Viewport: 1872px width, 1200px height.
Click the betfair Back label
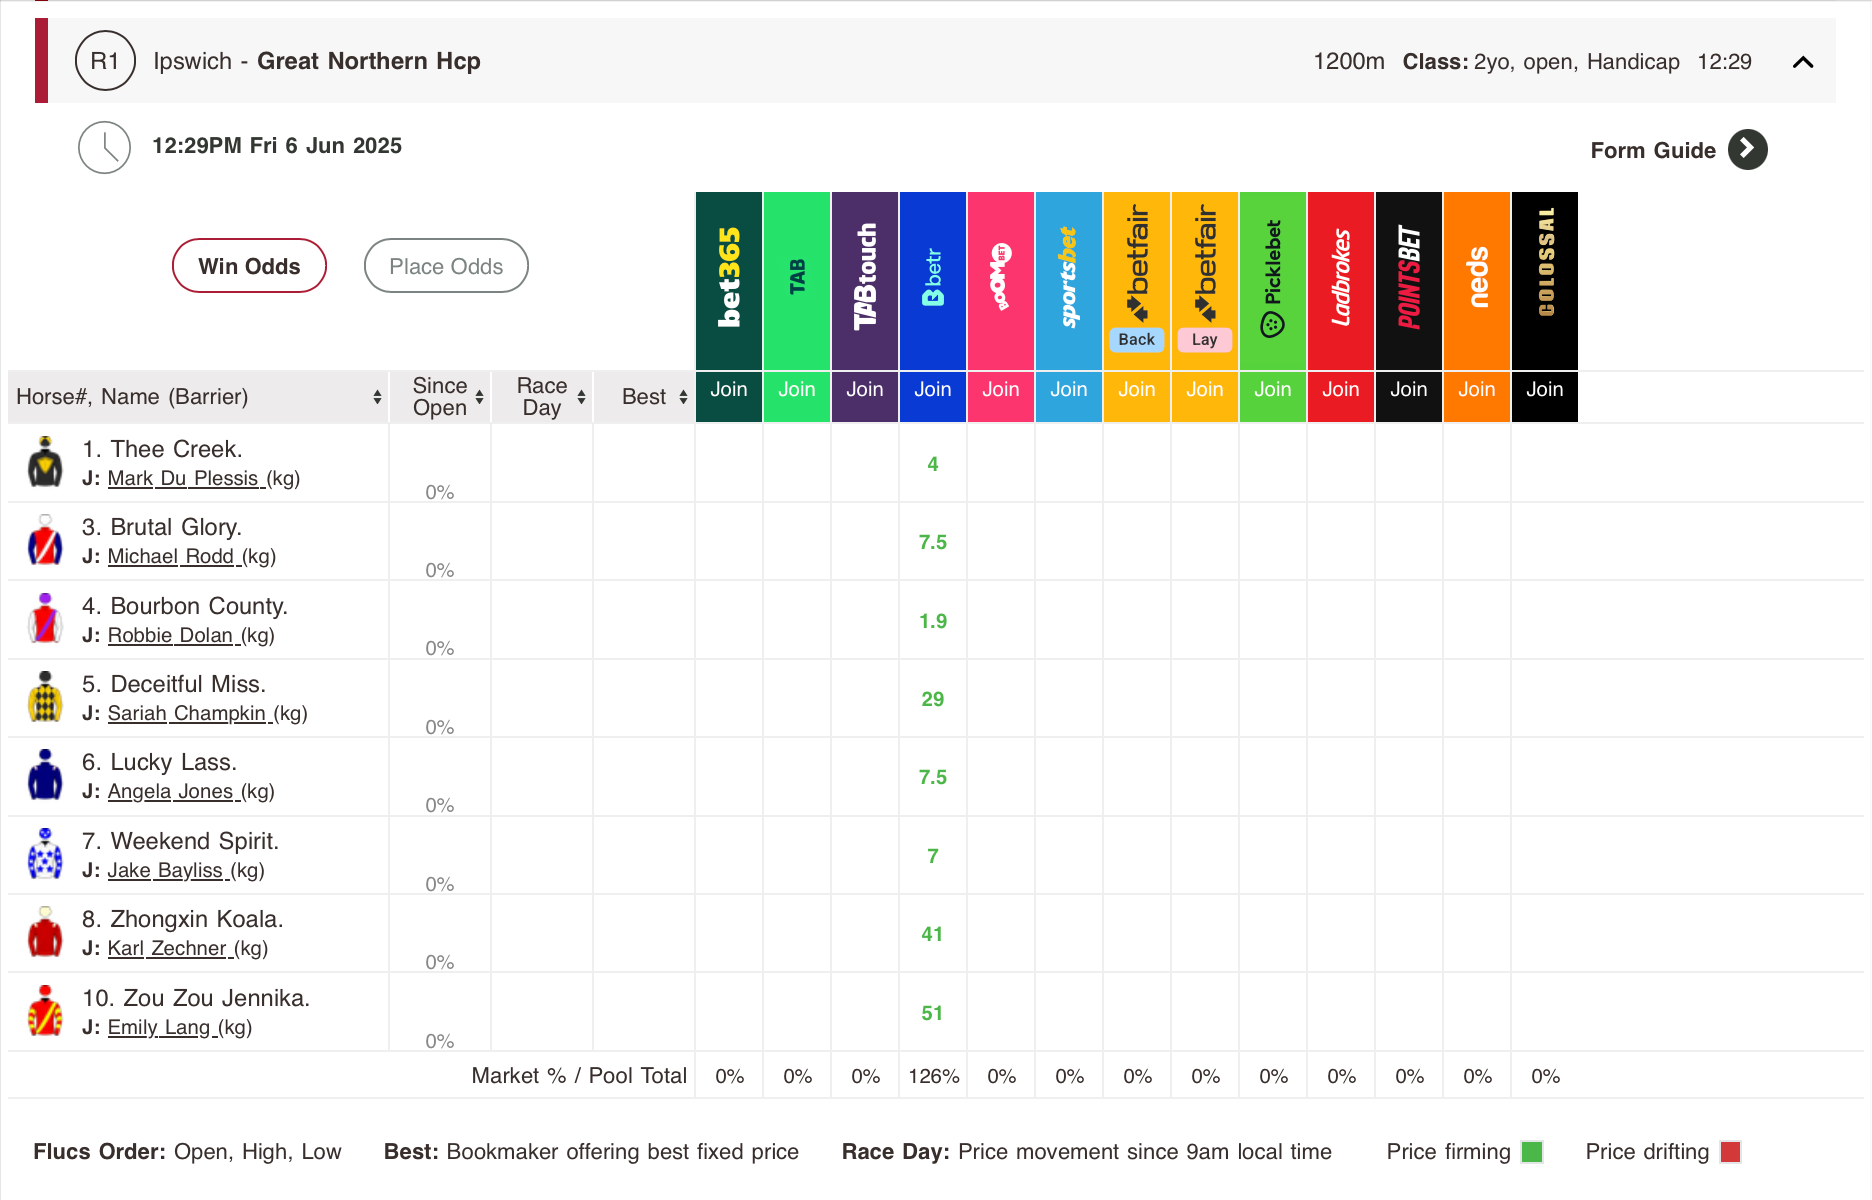point(1137,340)
